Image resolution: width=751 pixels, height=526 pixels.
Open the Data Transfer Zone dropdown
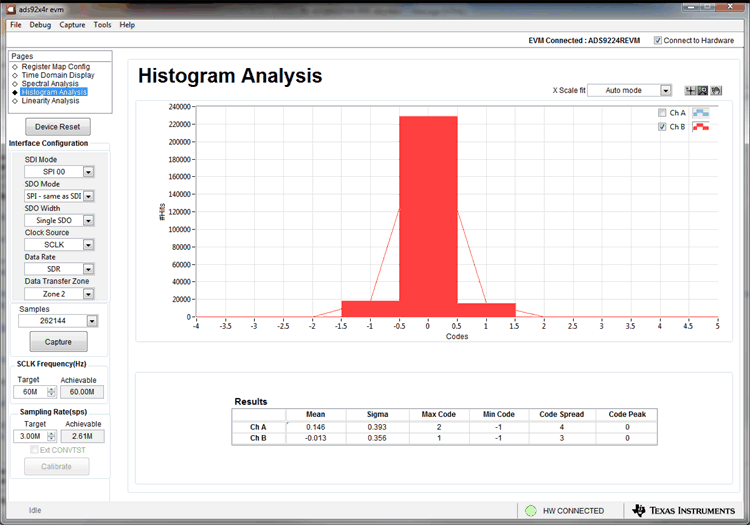click(x=89, y=294)
